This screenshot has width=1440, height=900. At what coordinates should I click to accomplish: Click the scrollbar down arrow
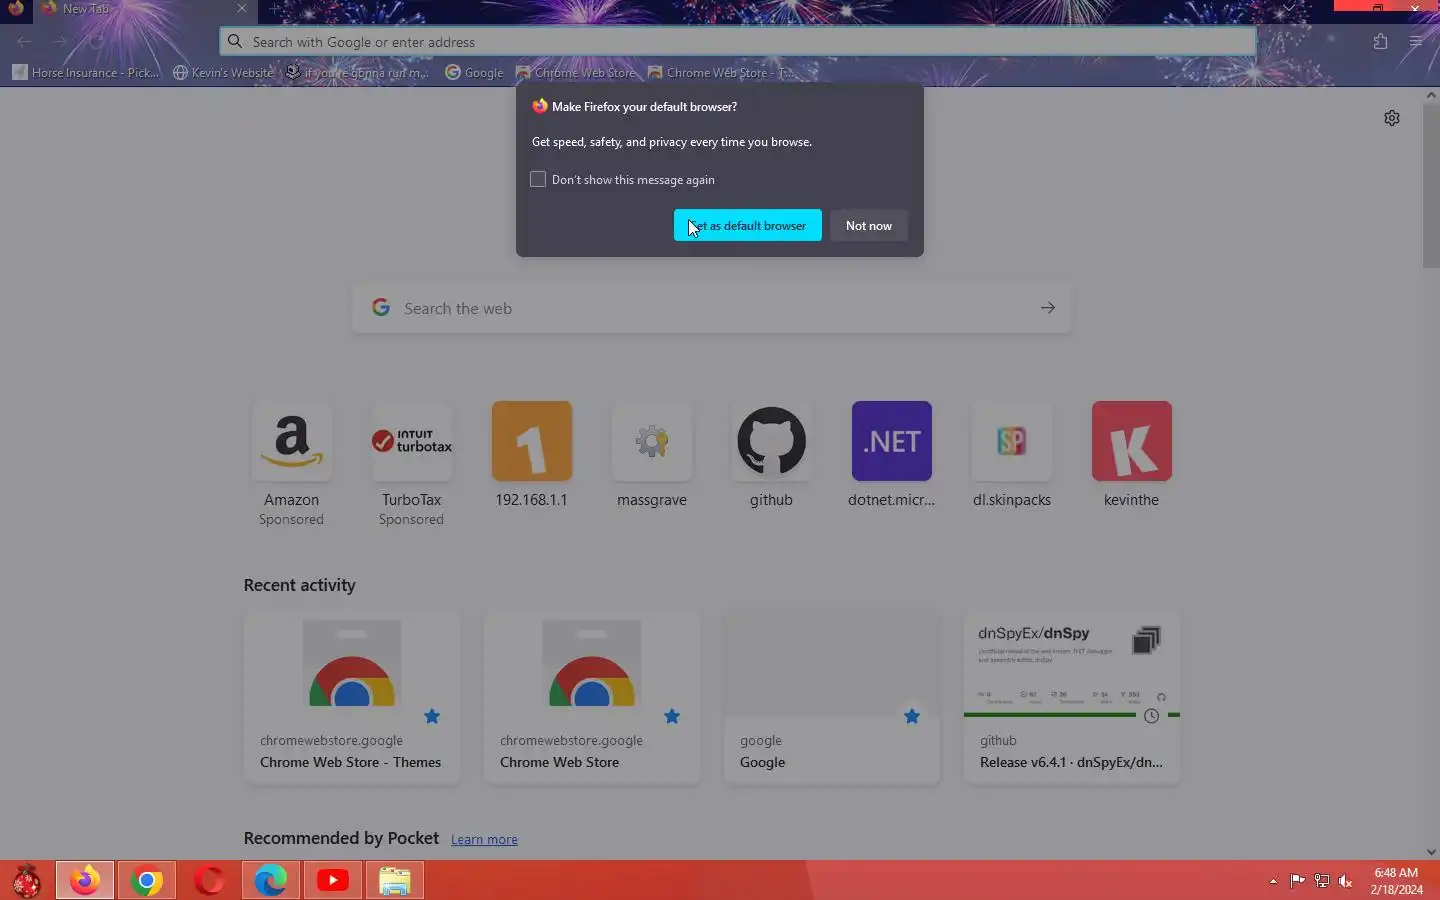coord(1431,852)
